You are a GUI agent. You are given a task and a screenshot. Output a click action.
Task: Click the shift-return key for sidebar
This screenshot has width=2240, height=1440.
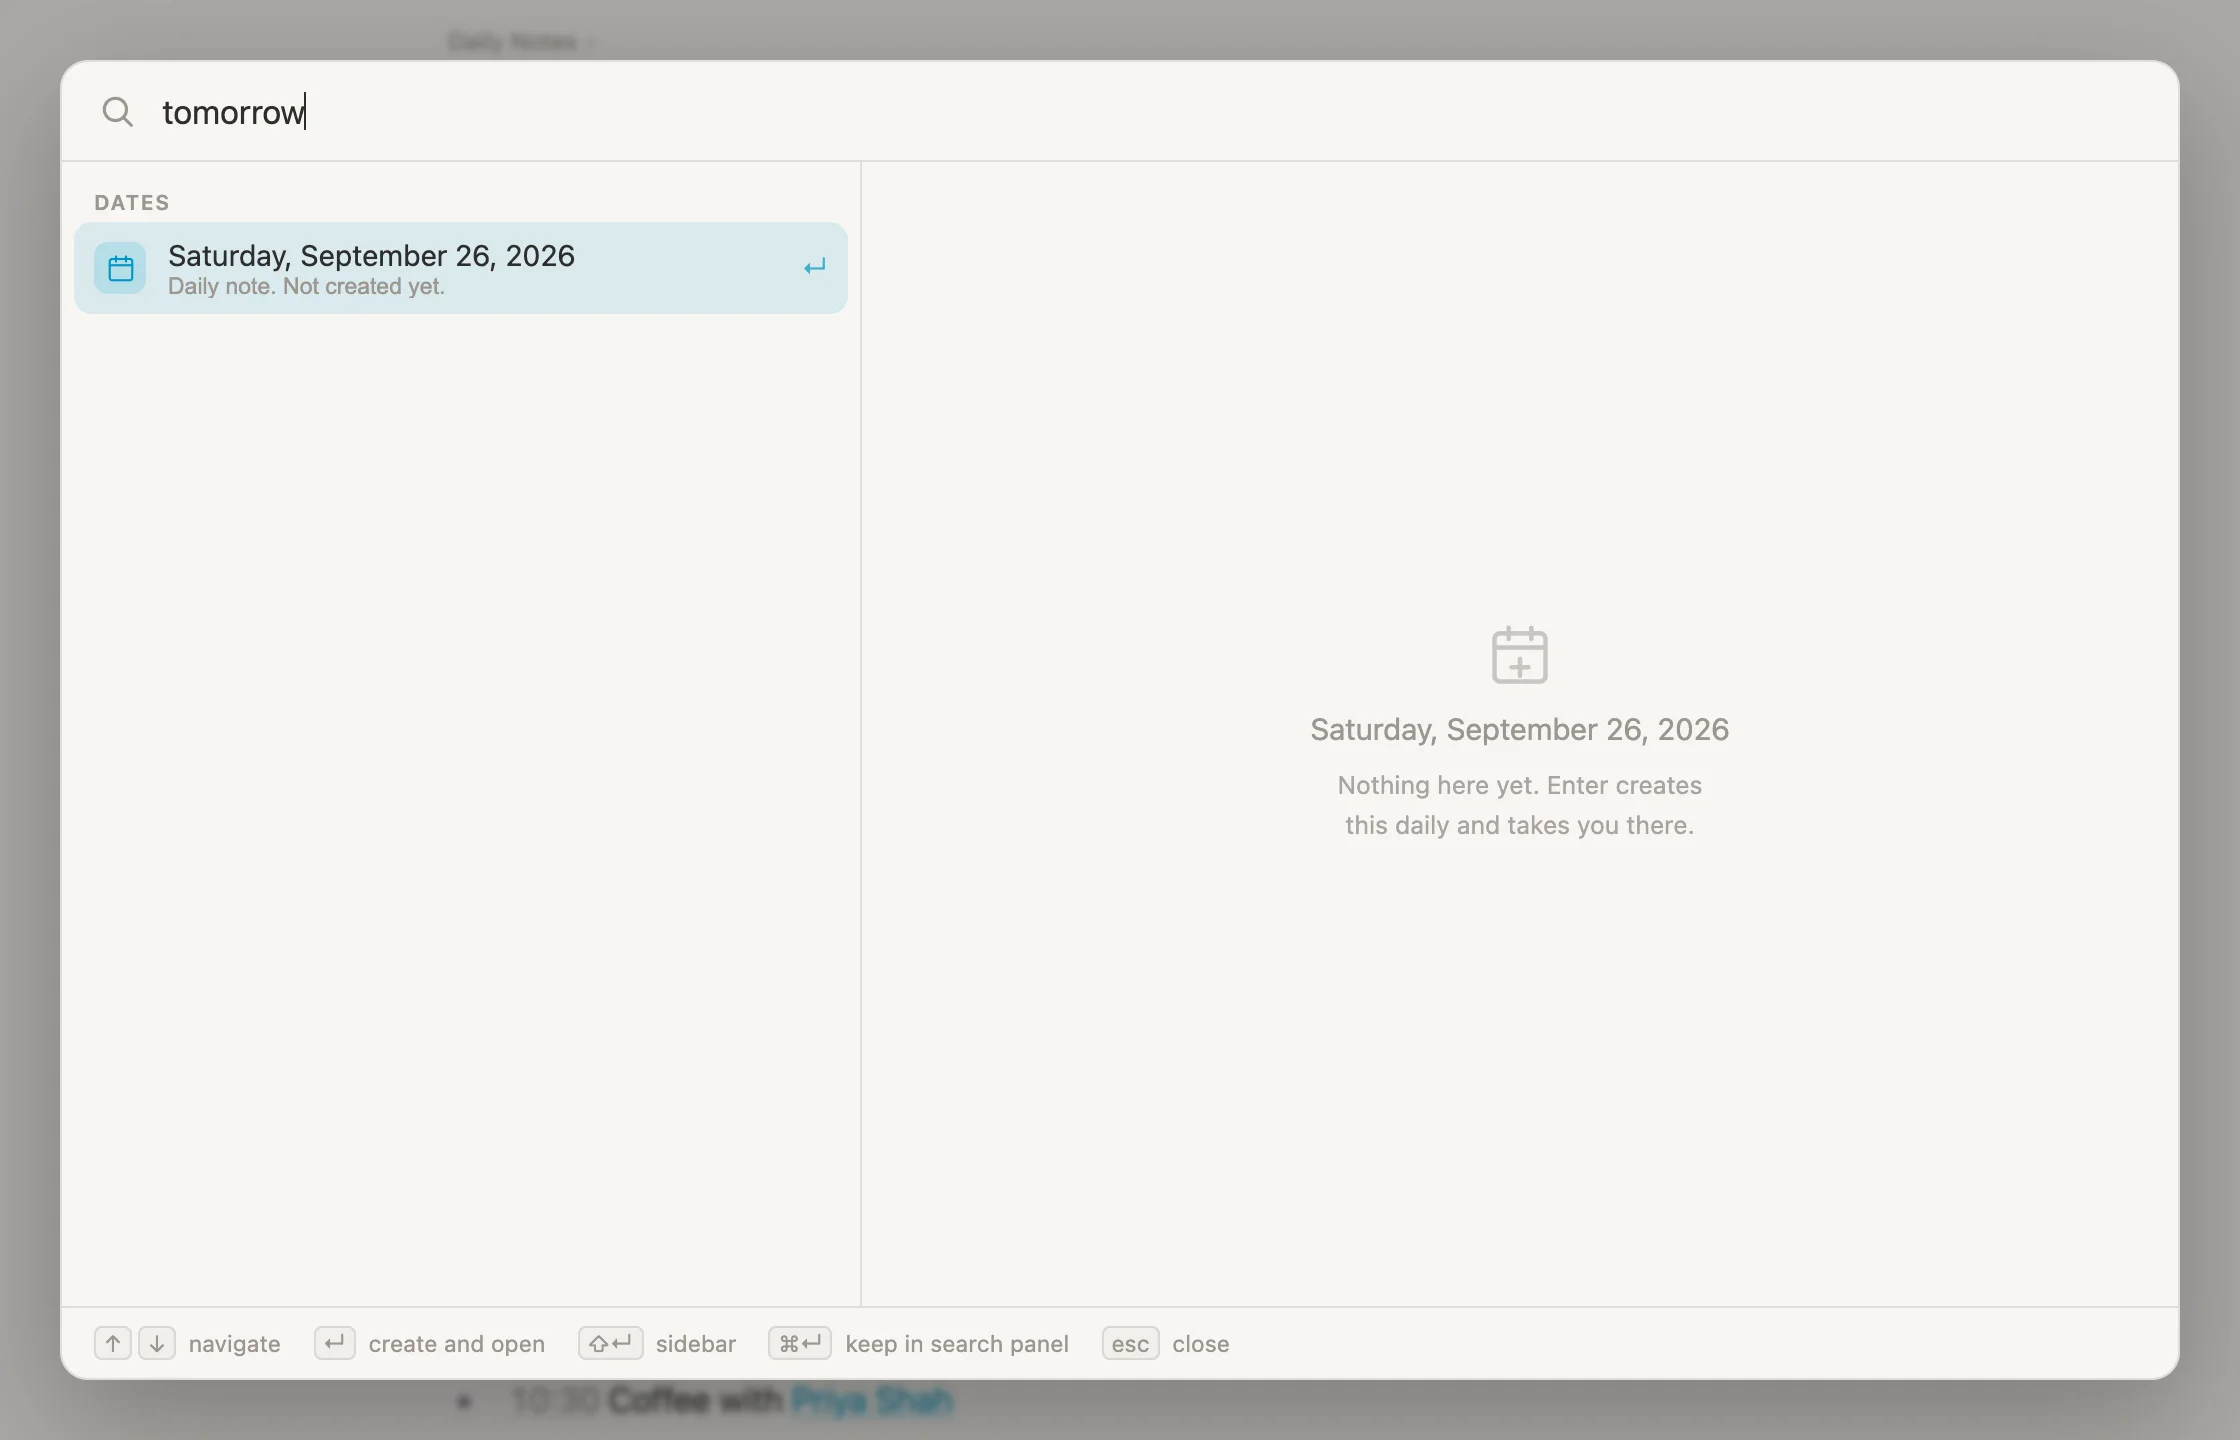610,1343
